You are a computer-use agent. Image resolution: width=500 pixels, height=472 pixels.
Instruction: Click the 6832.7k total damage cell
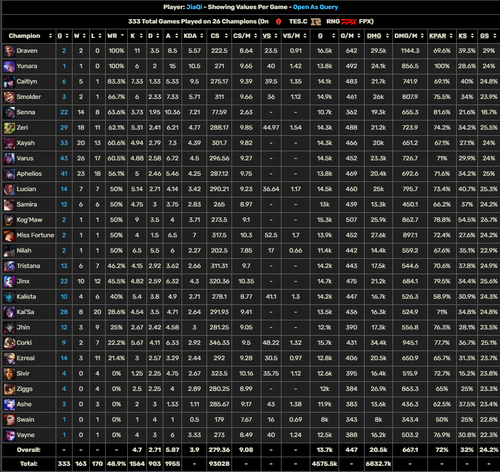[x=378, y=464]
